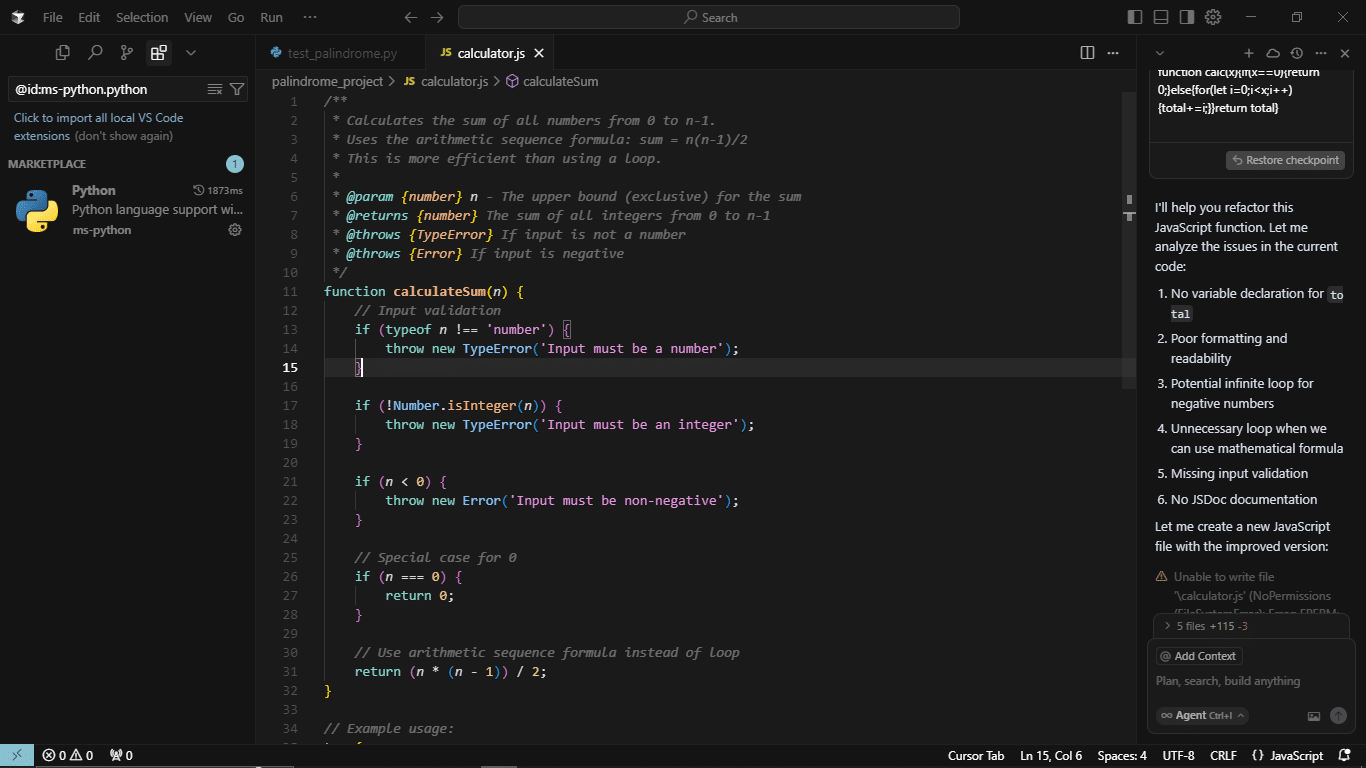This screenshot has height=768, width=1366.
Task: Click the don't show again link
Action: pos(124,136)
